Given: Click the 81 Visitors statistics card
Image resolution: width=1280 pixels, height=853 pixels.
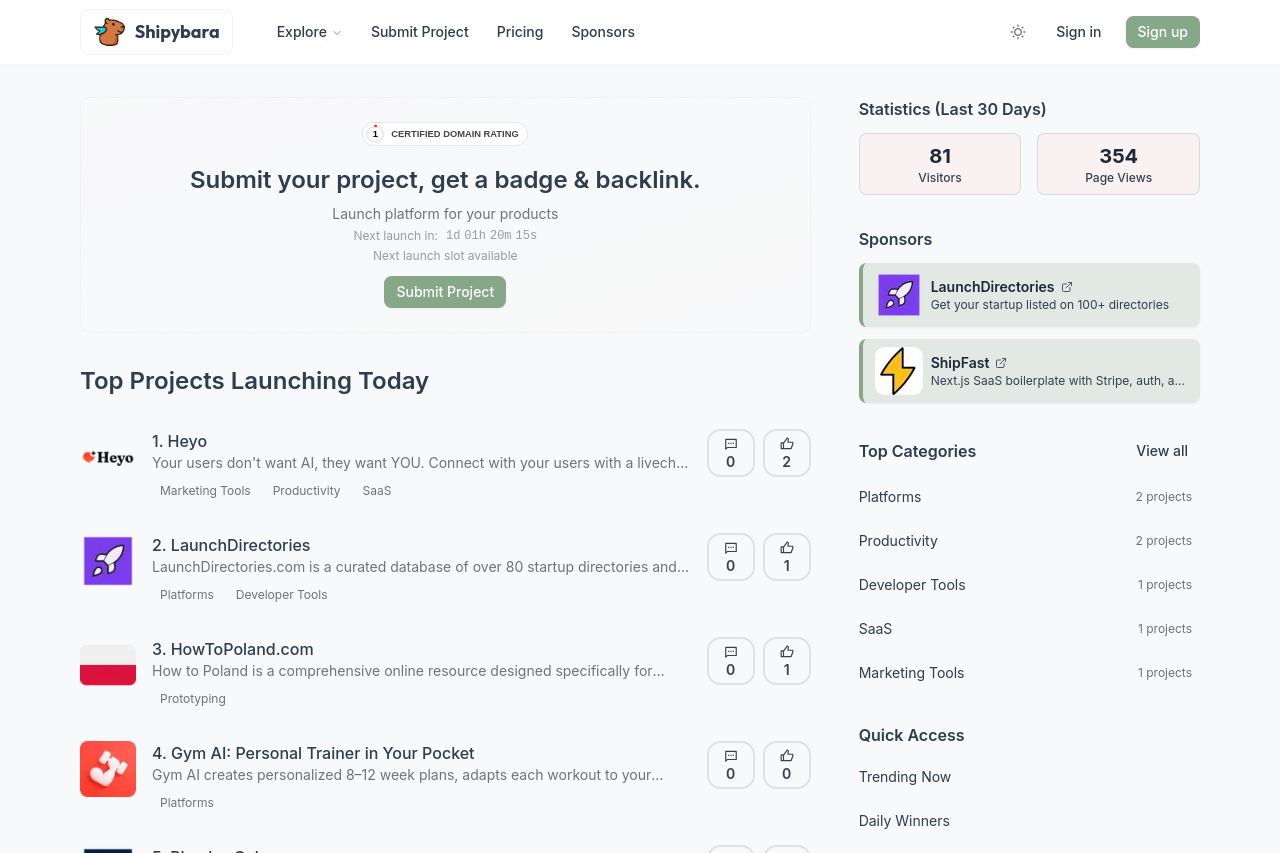Looking at the screenshot, I should point(940,164).
